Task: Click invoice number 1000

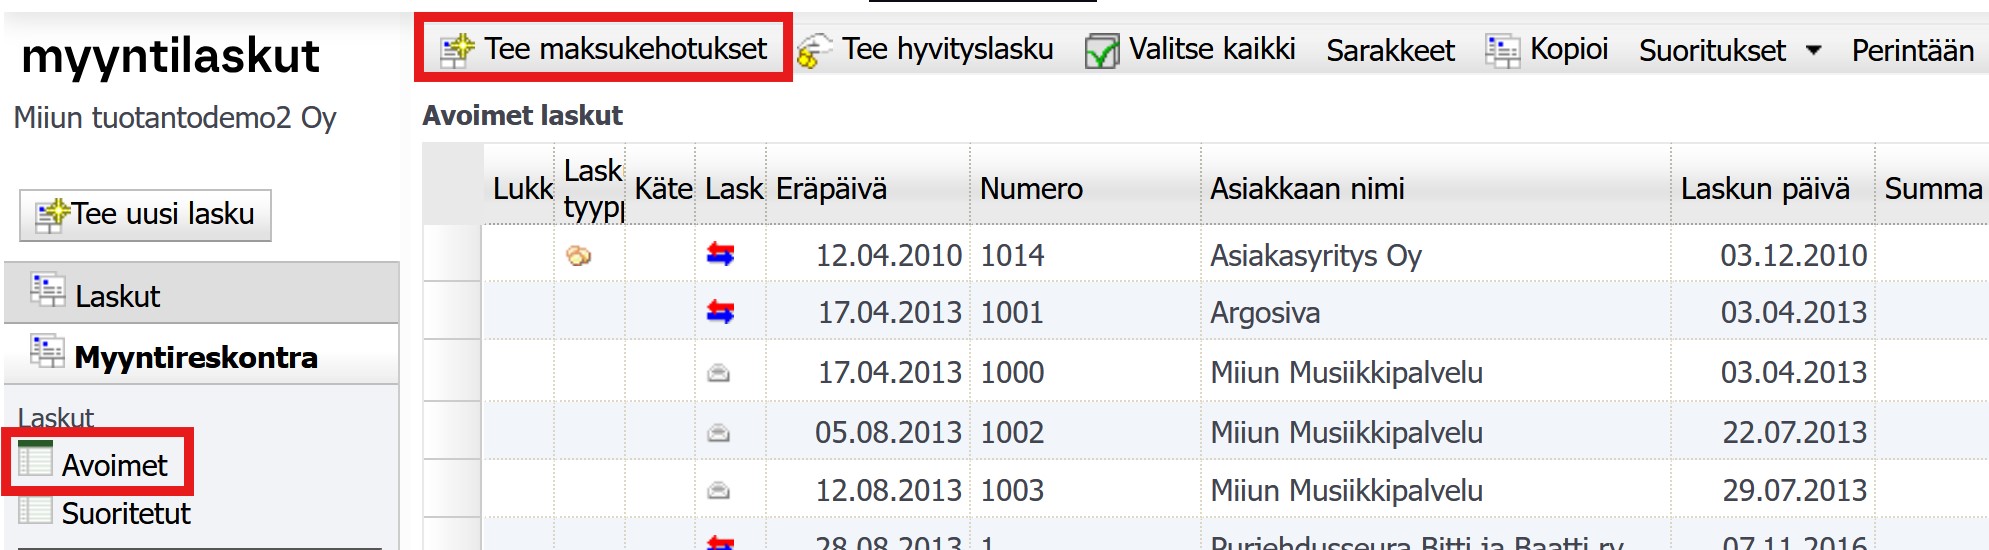Action: click(1012, 372)
